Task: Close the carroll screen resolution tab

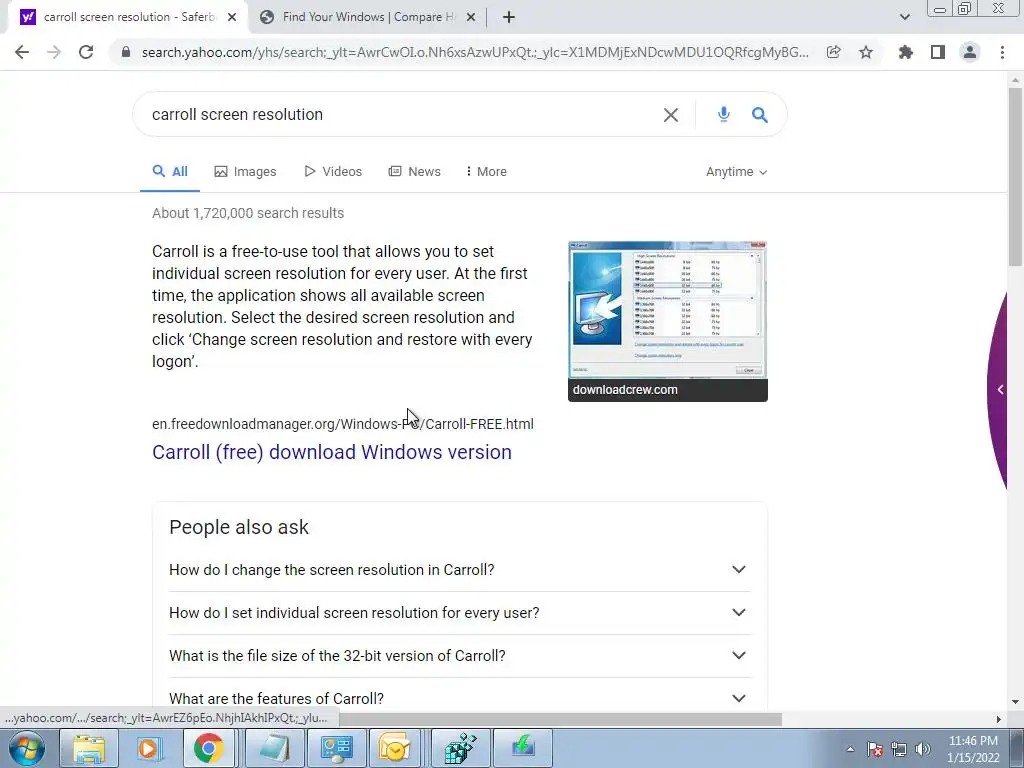Action: pos(232,17)
